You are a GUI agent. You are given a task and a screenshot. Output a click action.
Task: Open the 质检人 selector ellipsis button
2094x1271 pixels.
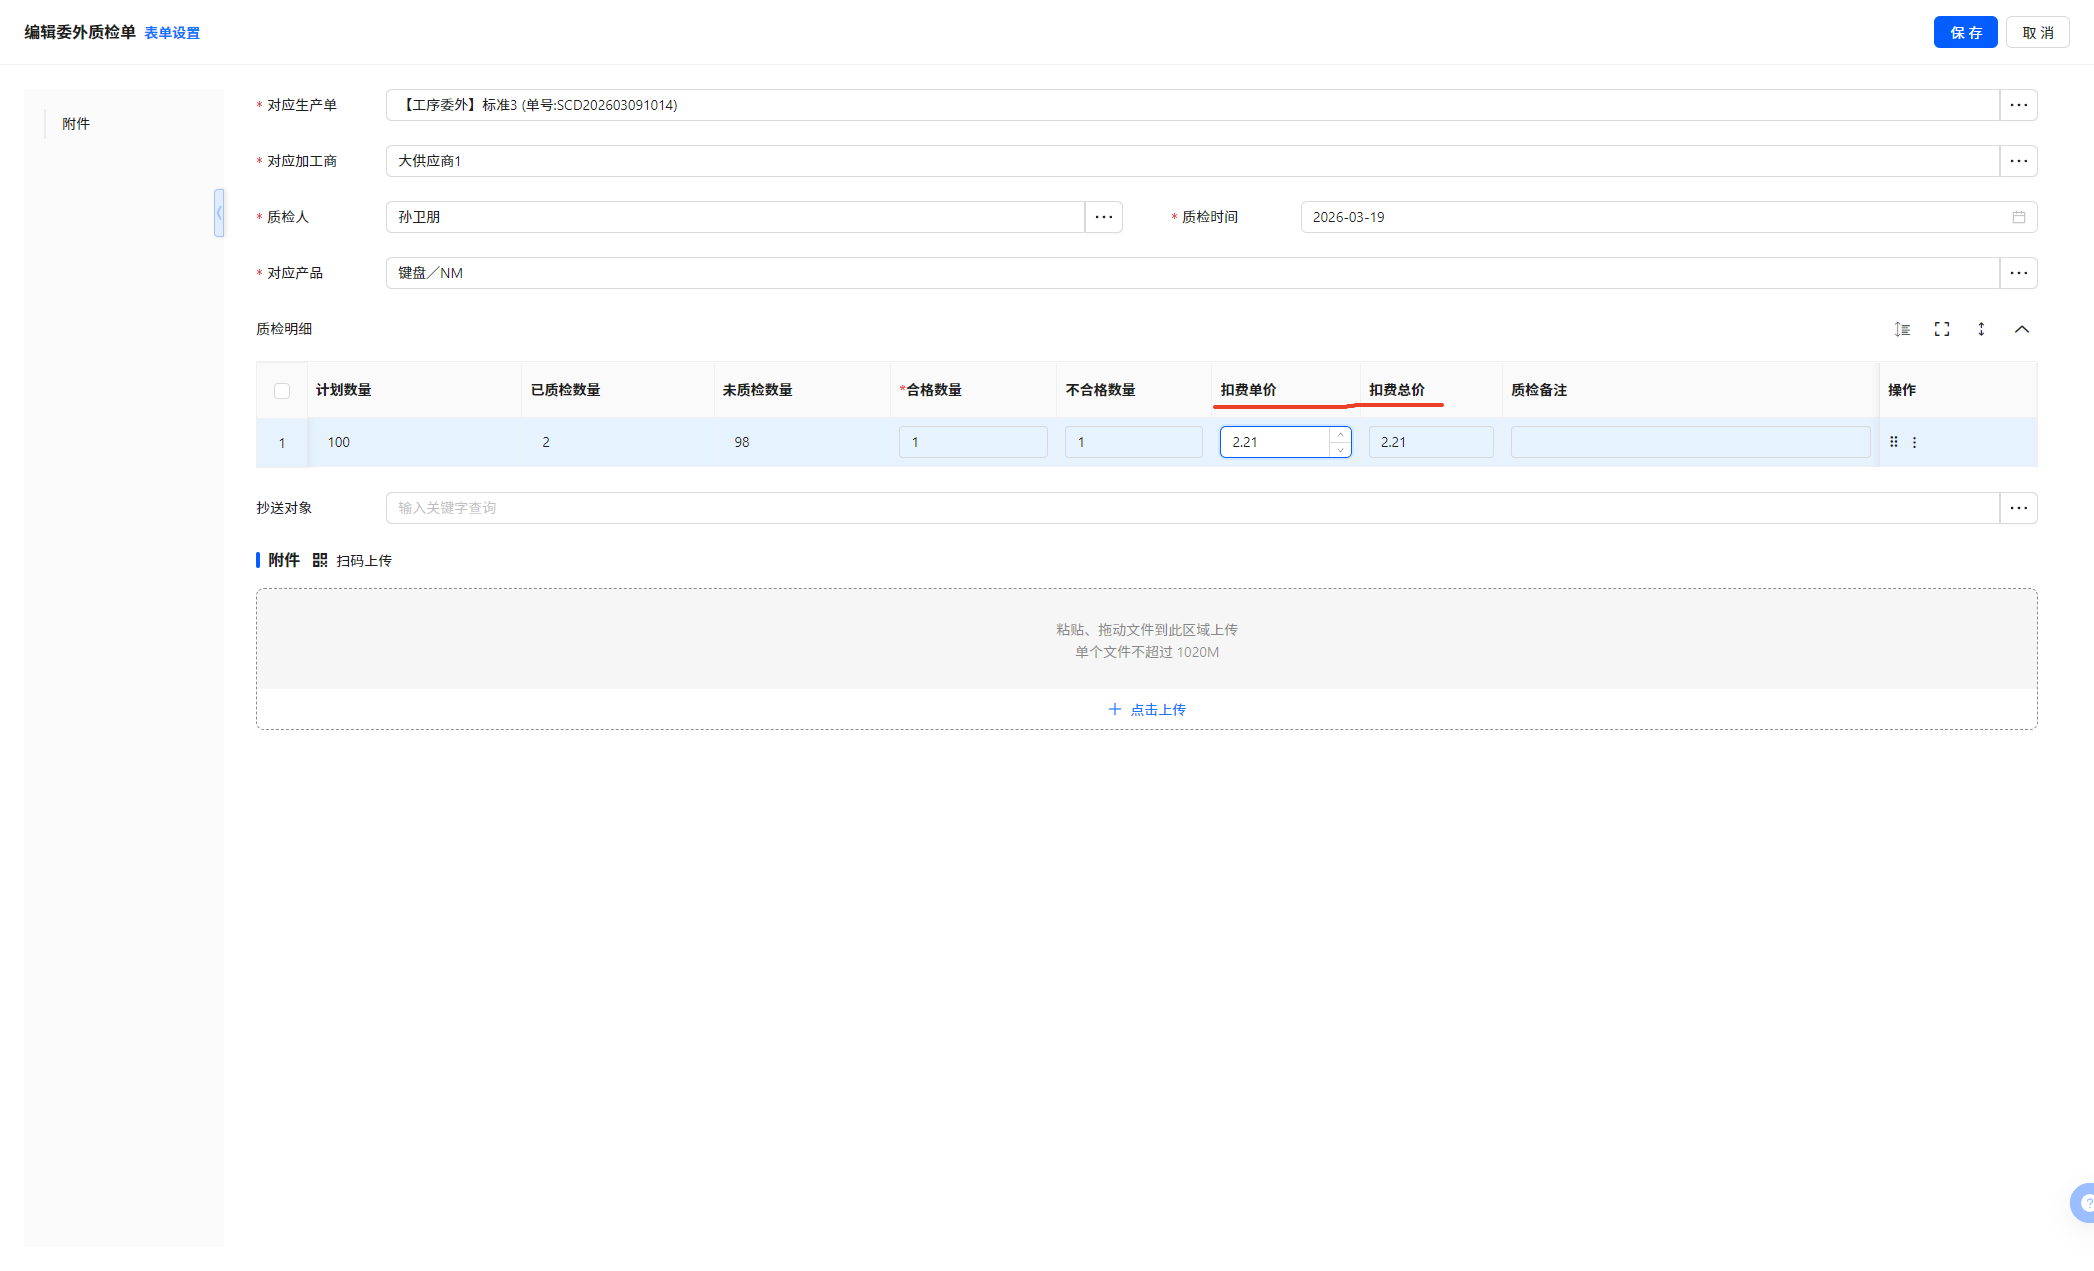1103,217
